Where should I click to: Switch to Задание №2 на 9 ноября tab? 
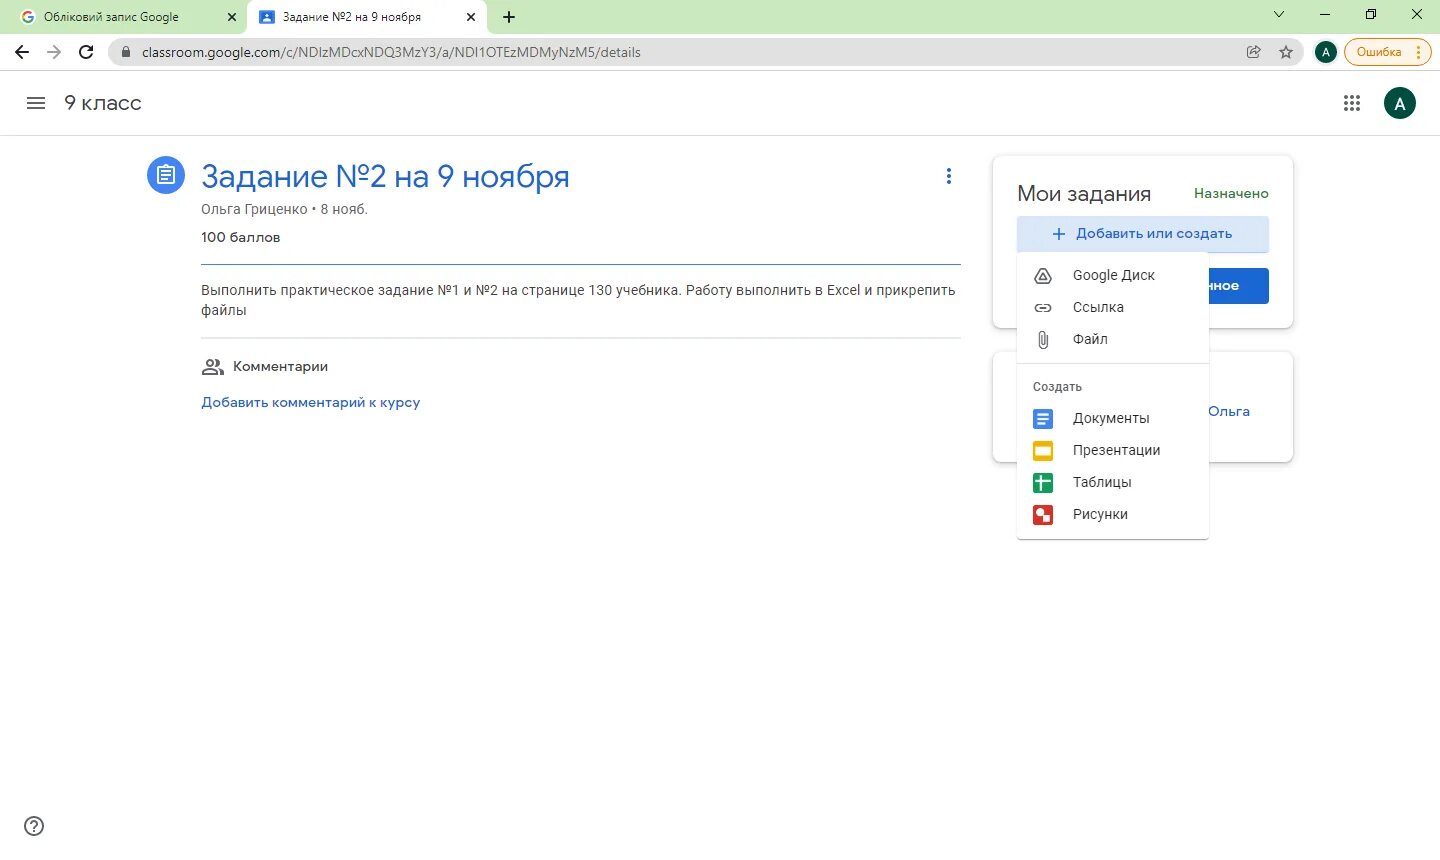coord(365,17)
